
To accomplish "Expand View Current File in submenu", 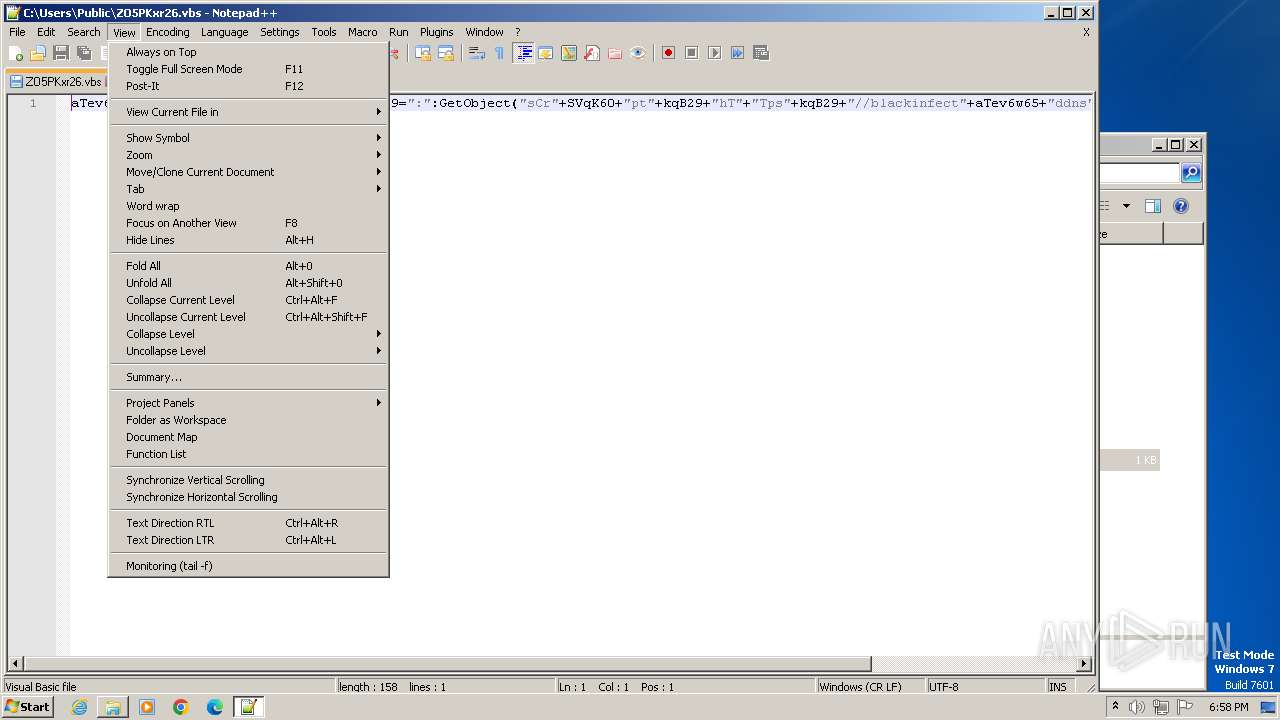I will [x=248, y=112].
